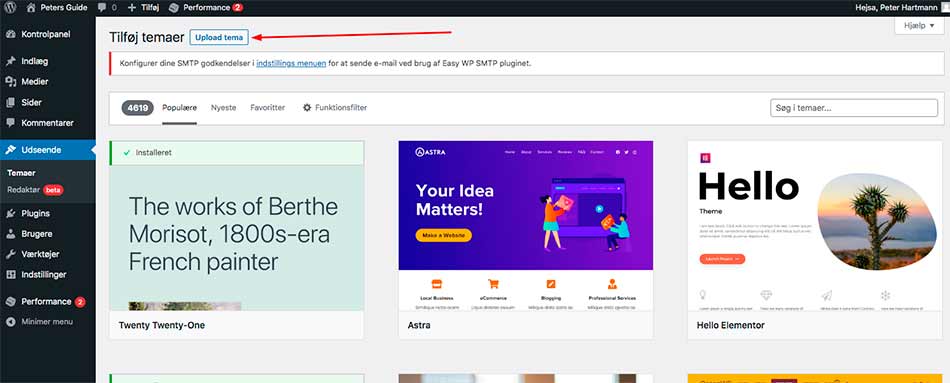This screenshot has width=950, height=383.
Task: Switch to the Favoritter tab
Action: coord(268,108)
